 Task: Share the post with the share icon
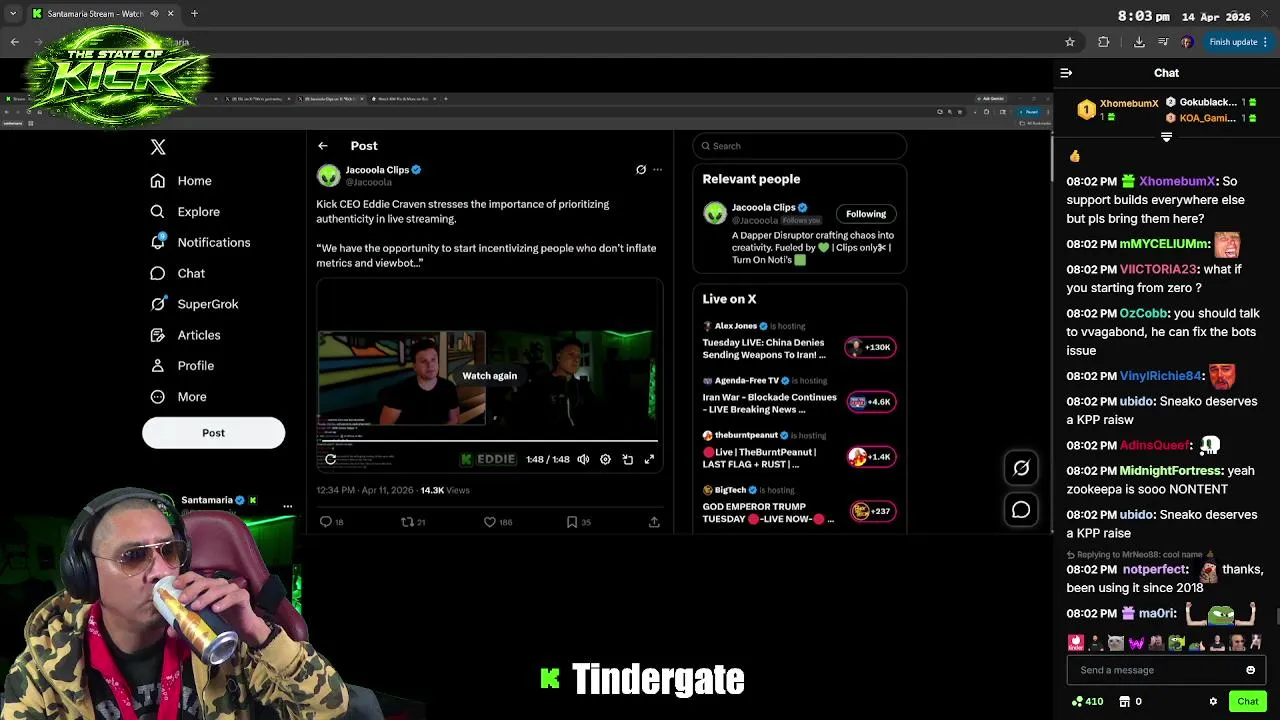[654, 522]
